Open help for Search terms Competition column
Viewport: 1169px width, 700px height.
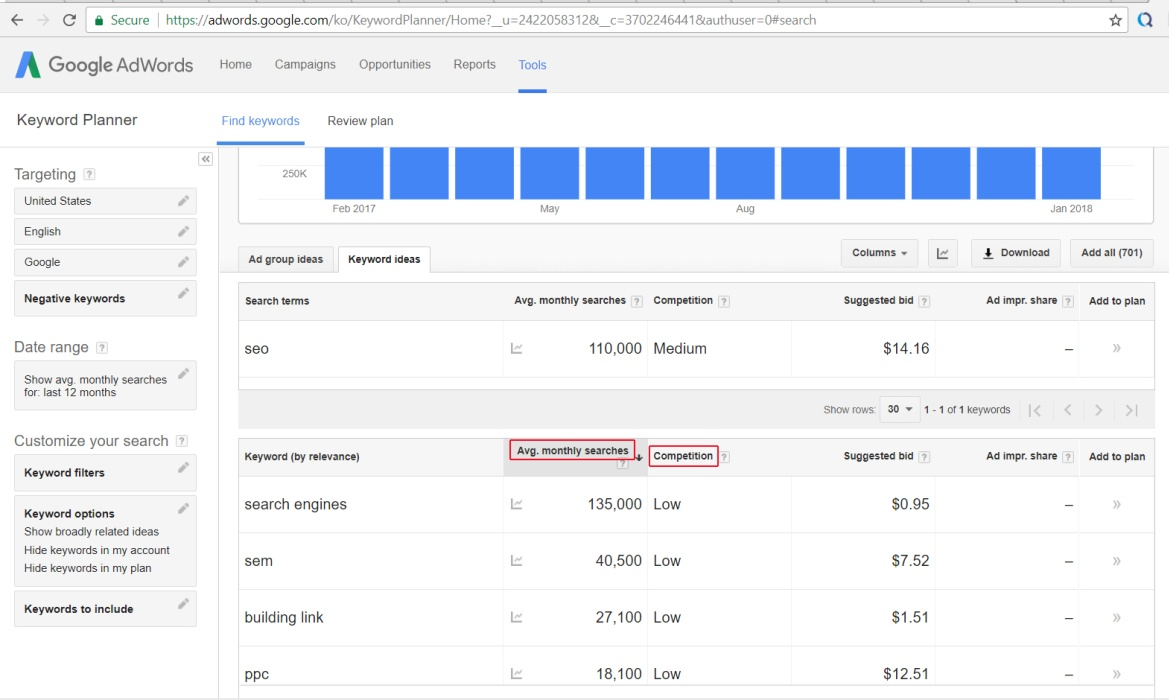click(724, 301)
